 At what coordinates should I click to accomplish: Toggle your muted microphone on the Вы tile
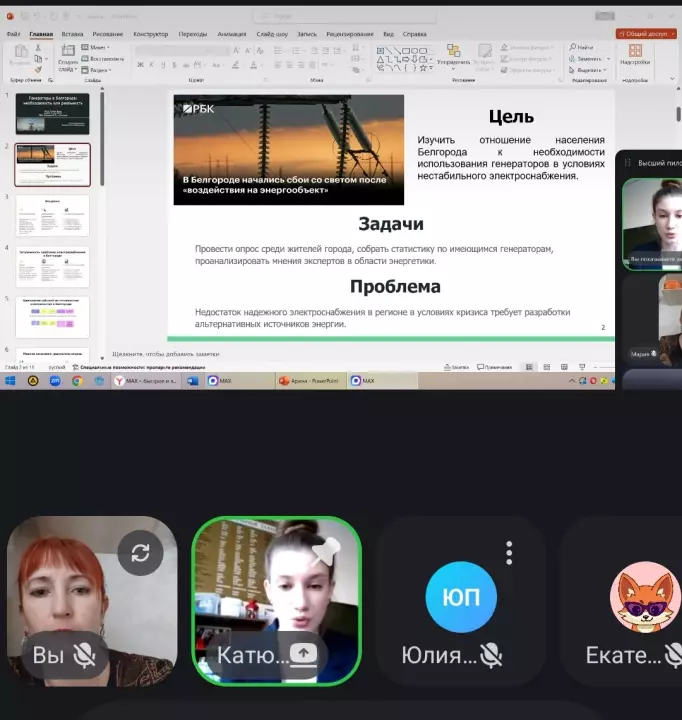85,656
